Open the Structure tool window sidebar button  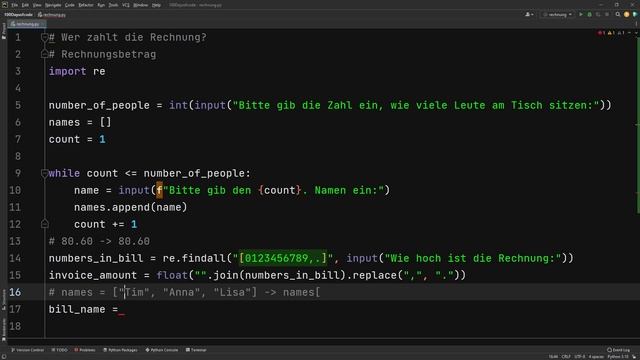coord(4,299)
